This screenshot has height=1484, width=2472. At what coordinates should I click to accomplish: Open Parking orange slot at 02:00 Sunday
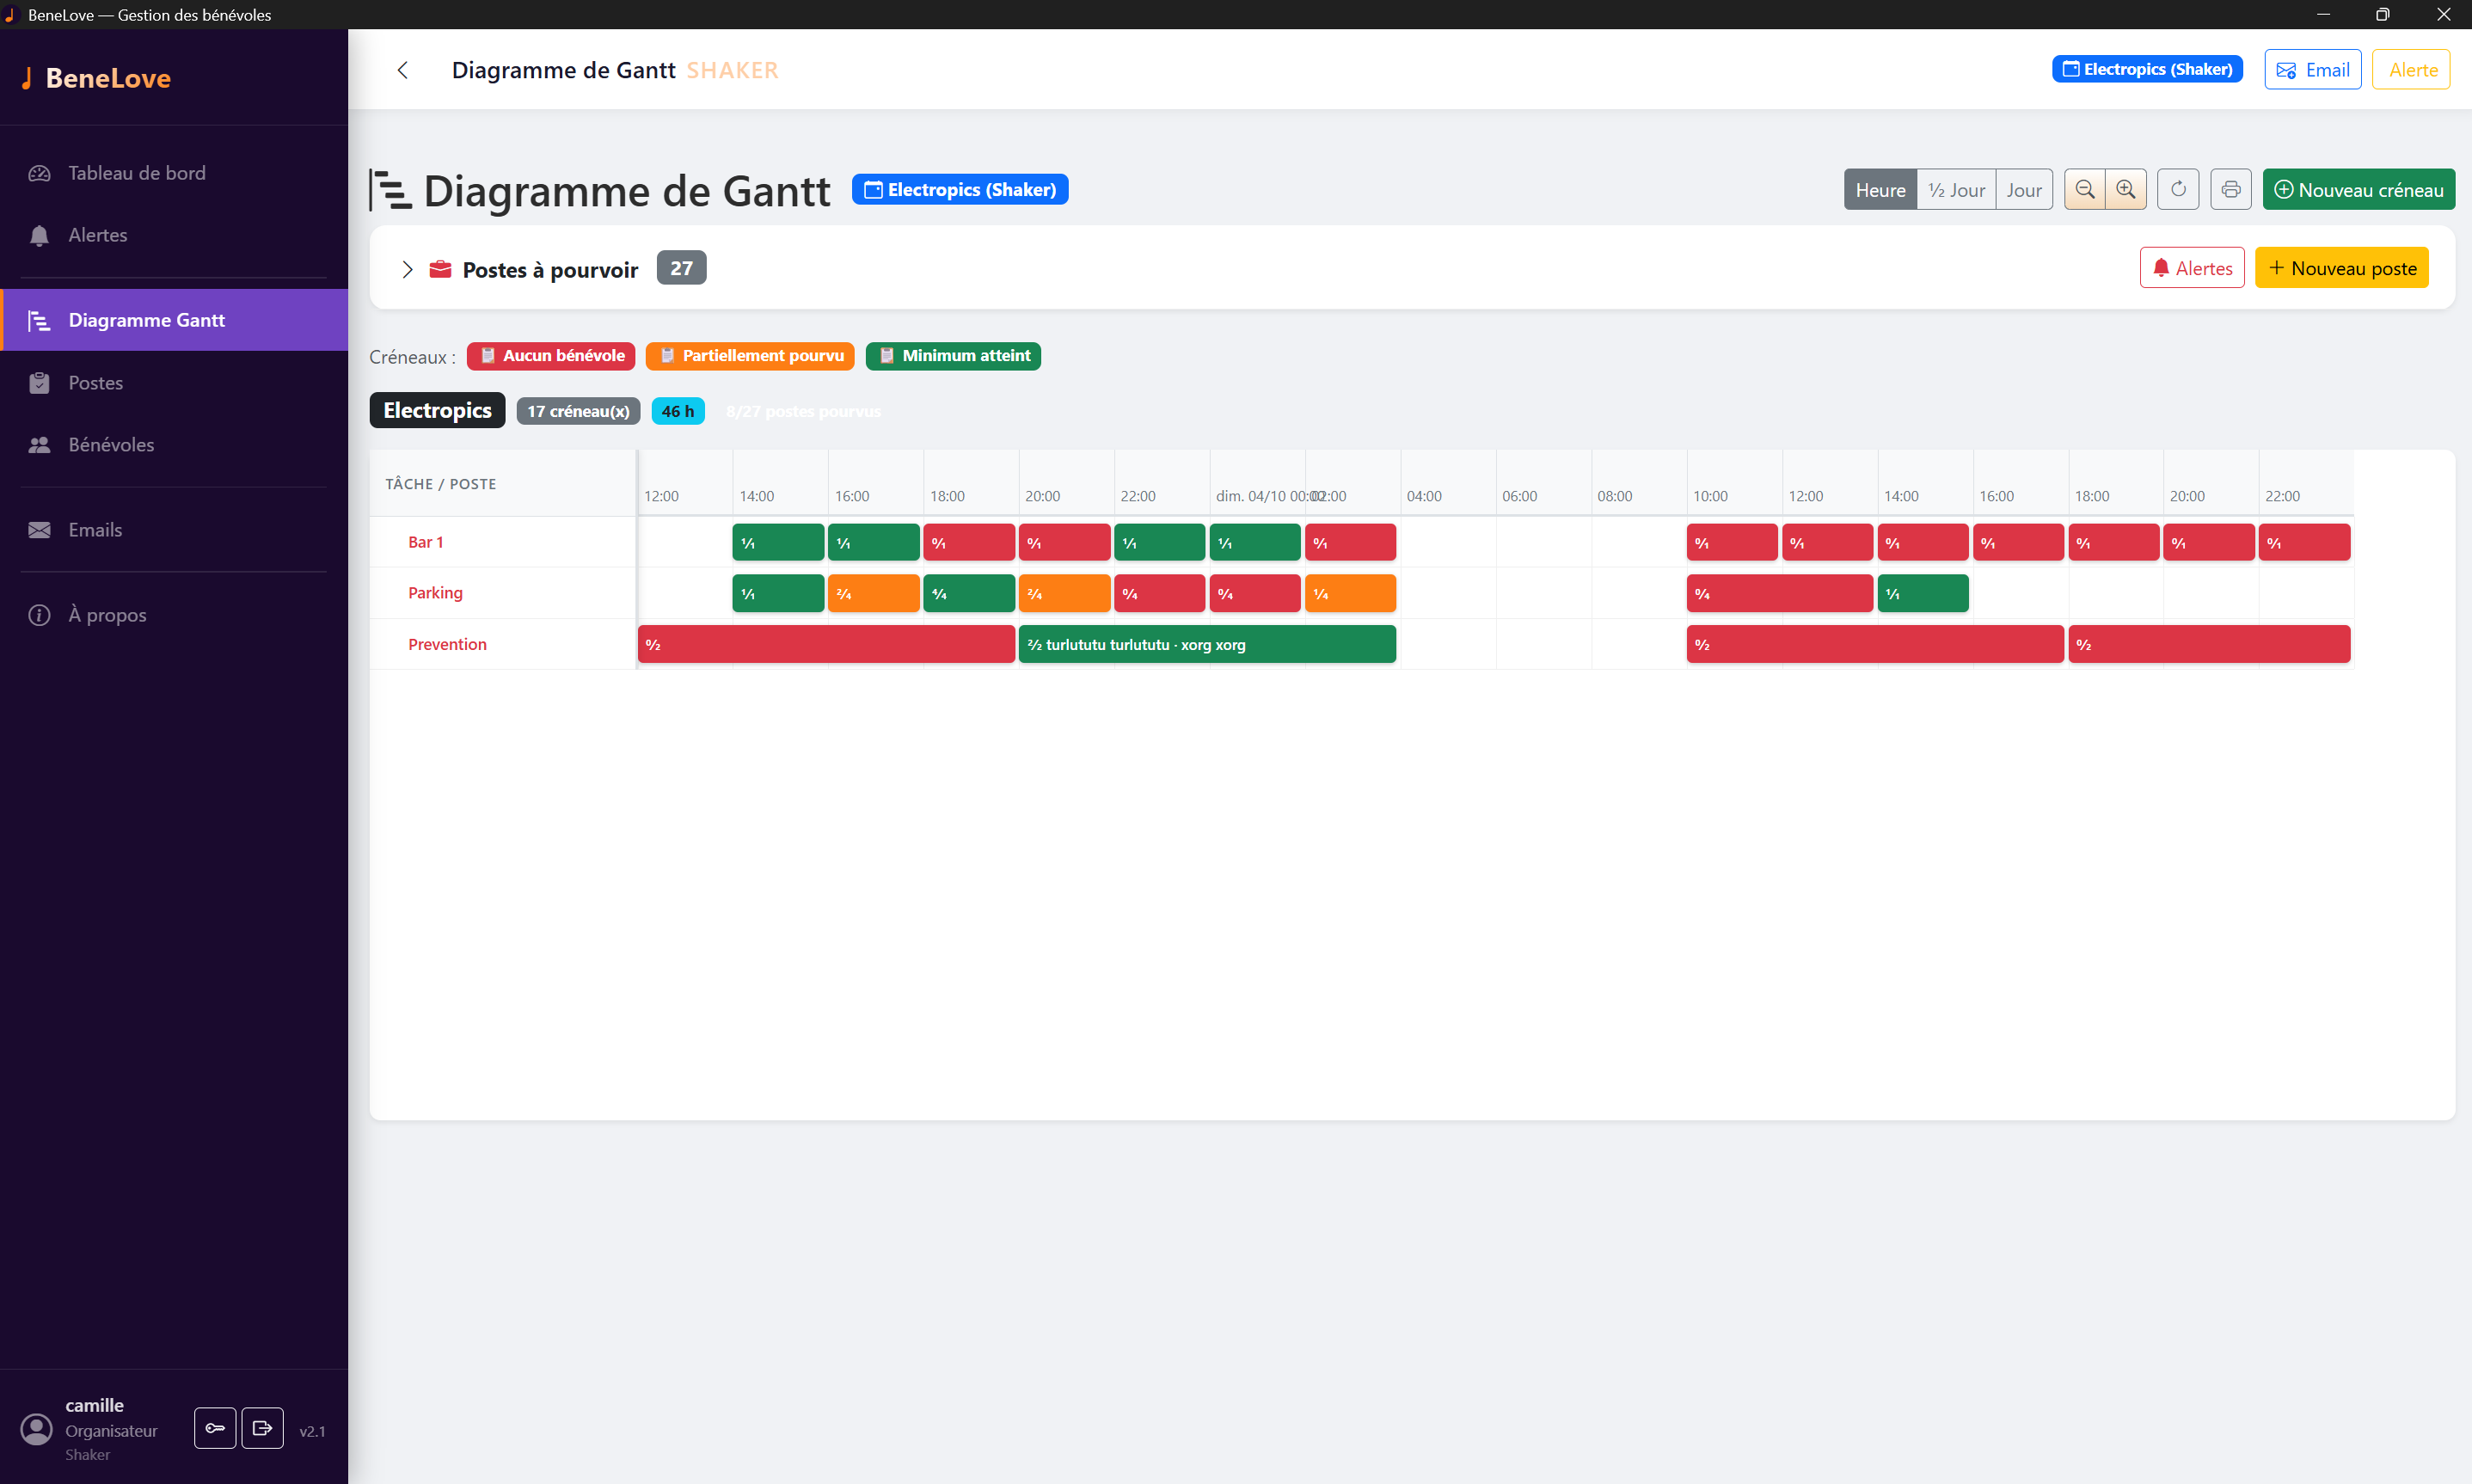tap(1351, 594)
